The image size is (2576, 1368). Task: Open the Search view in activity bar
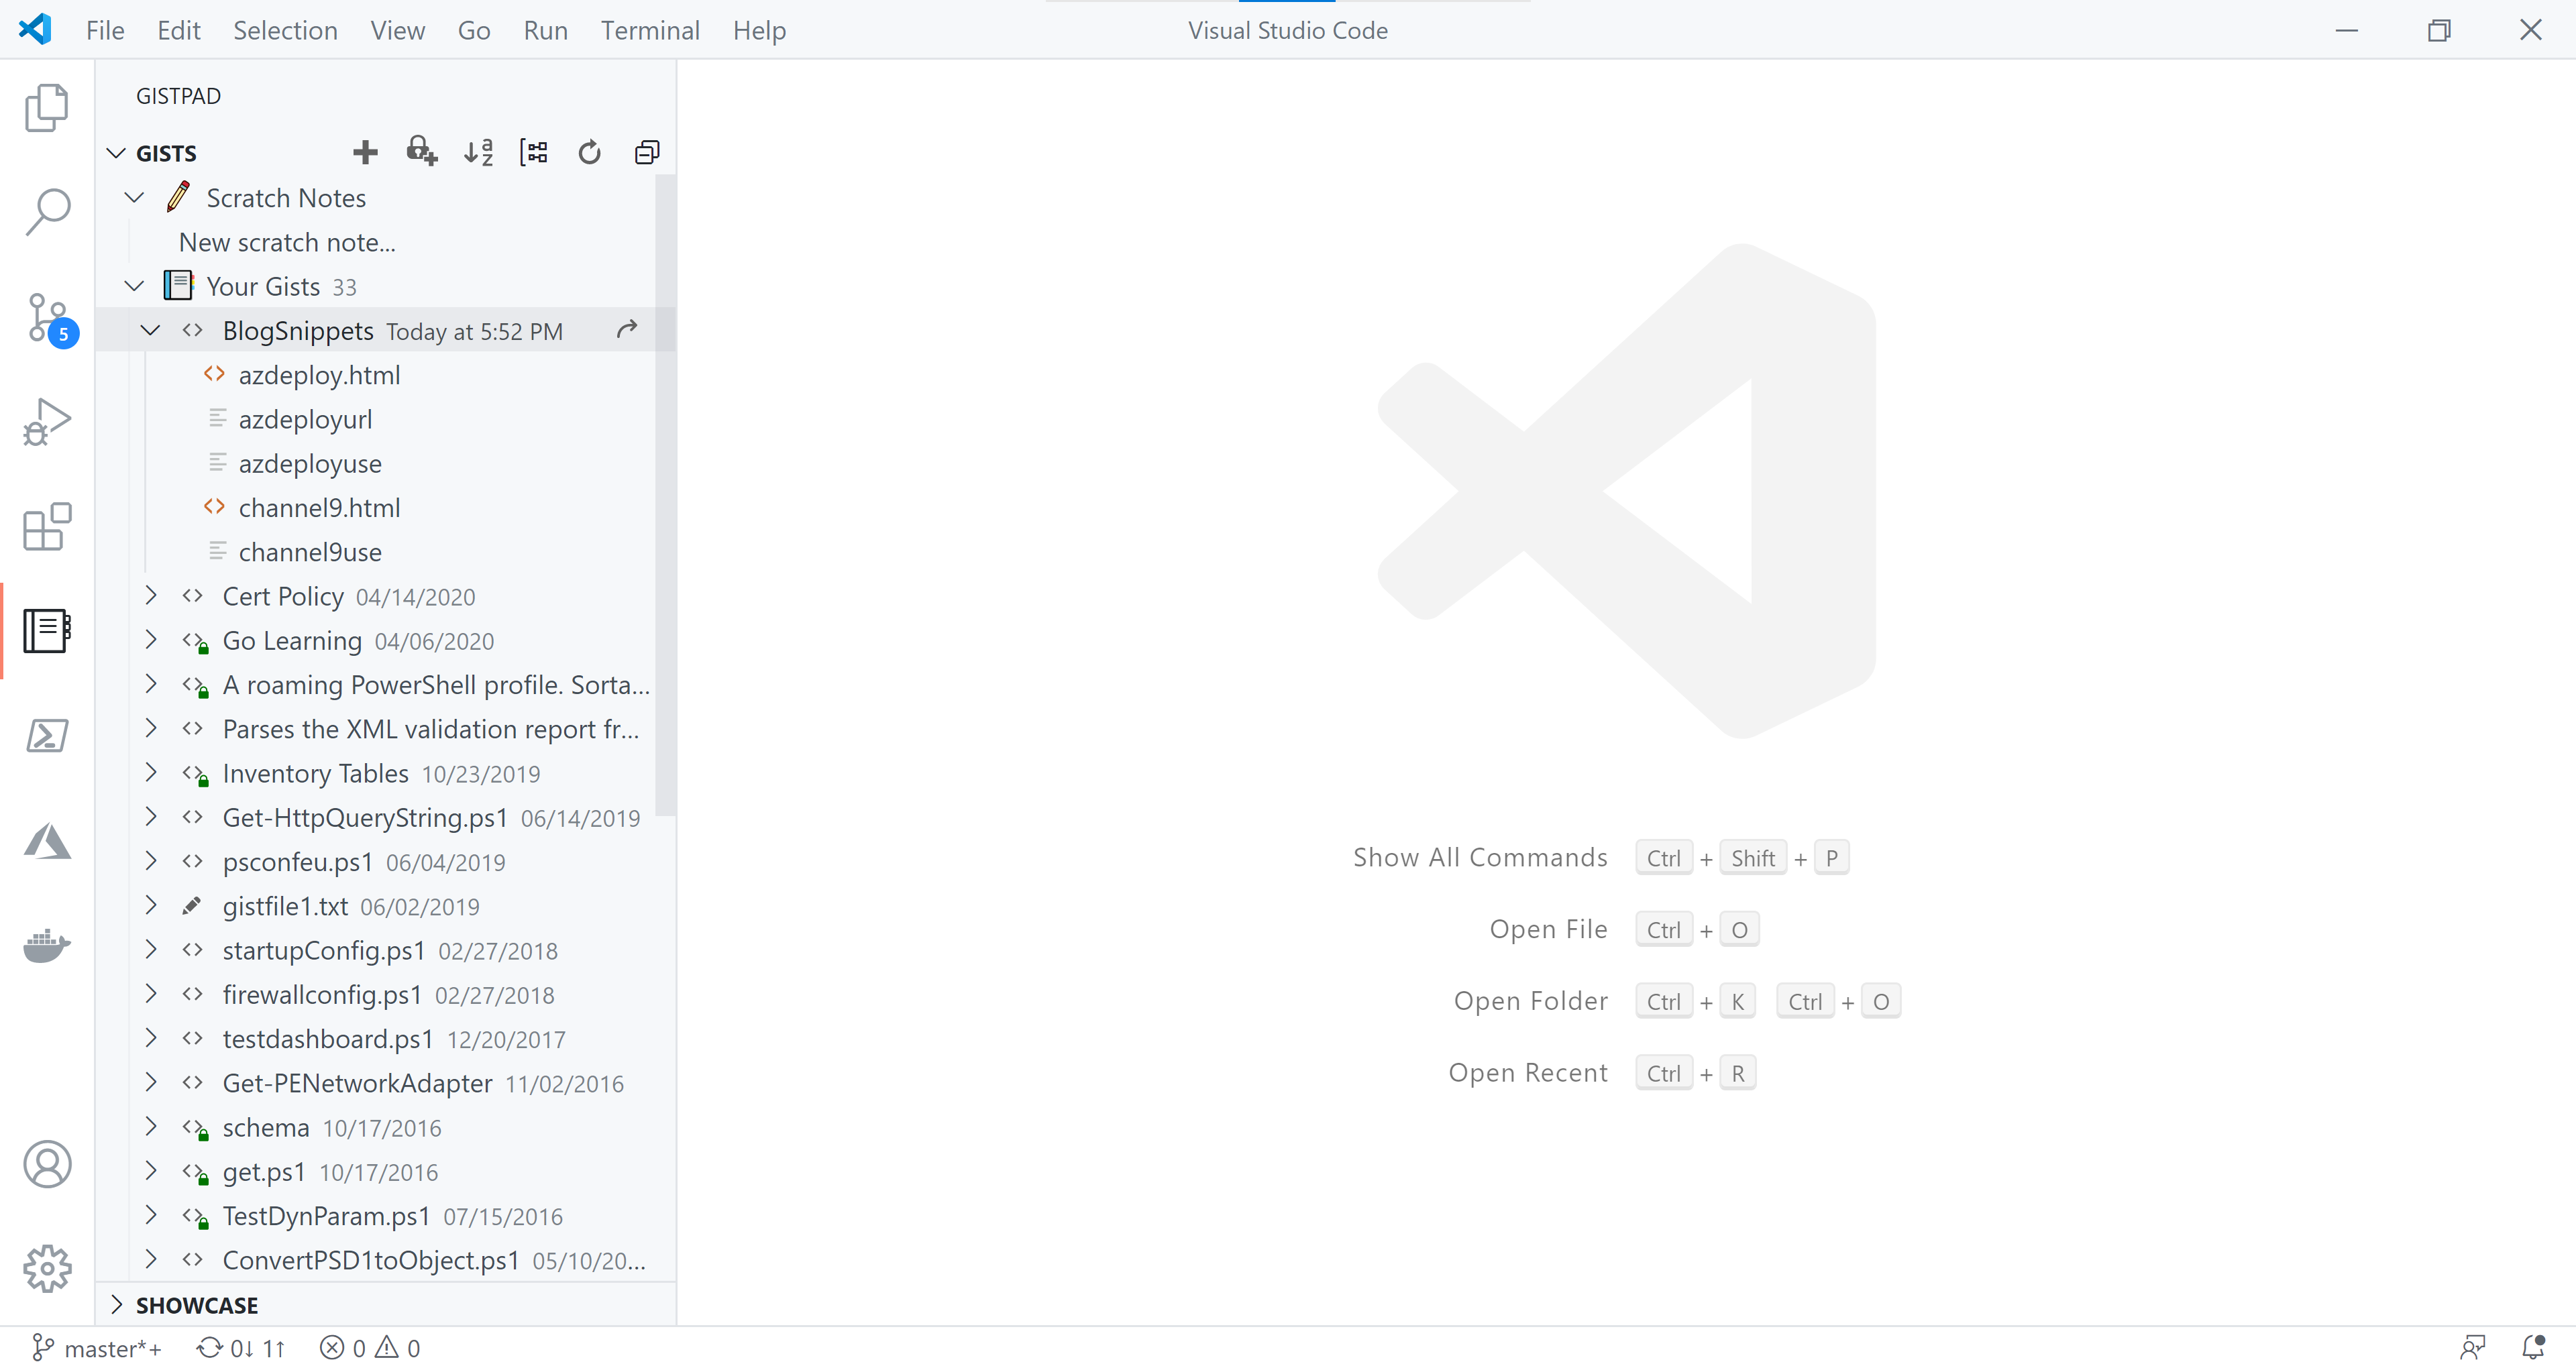[47, 212]
